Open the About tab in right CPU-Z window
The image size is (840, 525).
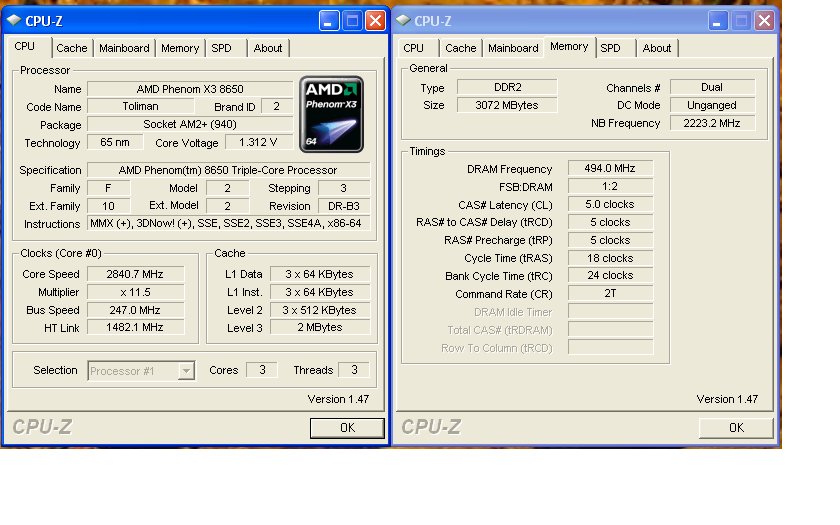tap(657, 48)
